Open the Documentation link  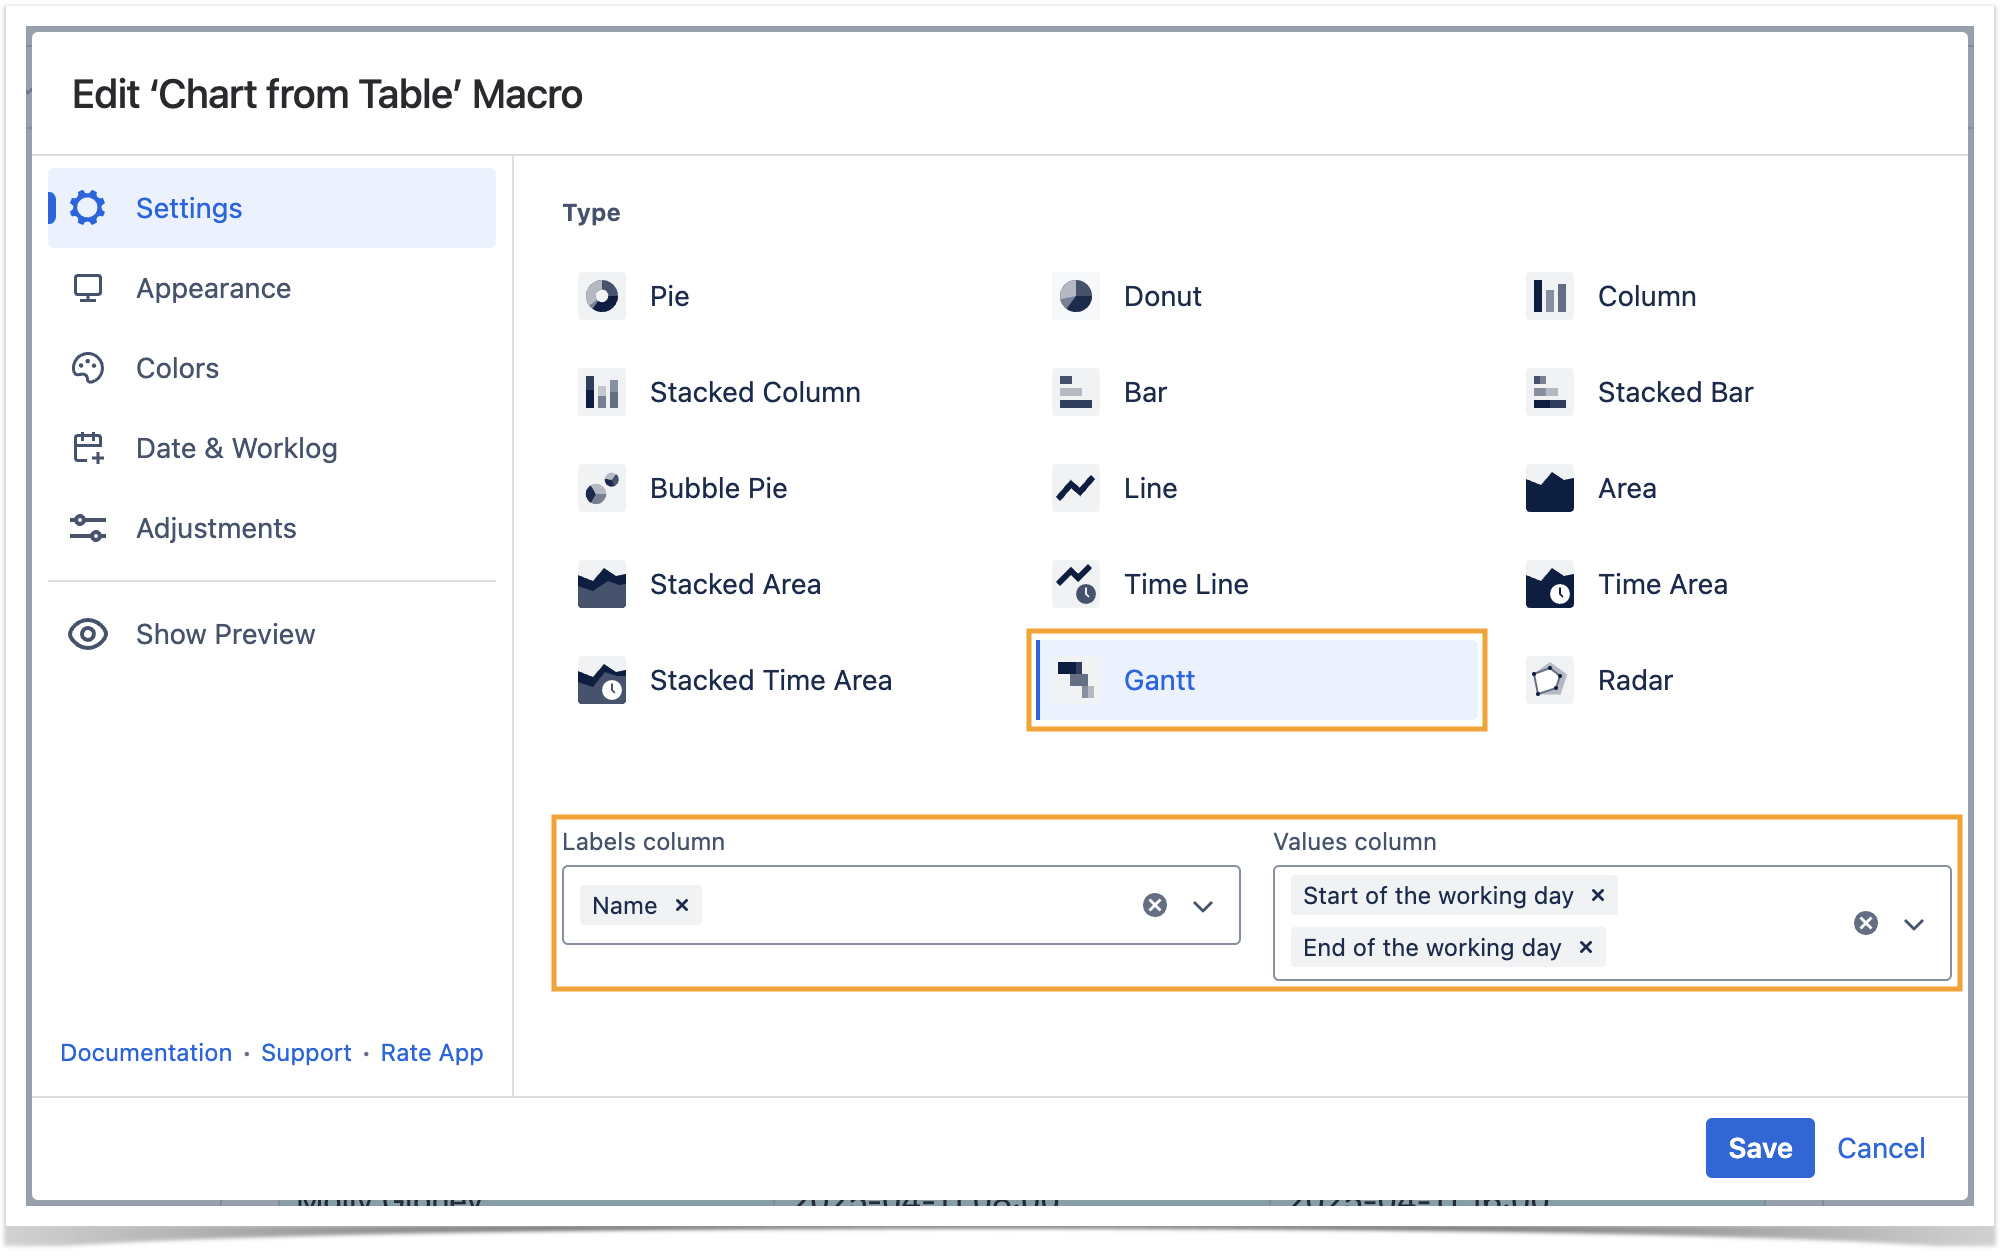pos(146,1053)
